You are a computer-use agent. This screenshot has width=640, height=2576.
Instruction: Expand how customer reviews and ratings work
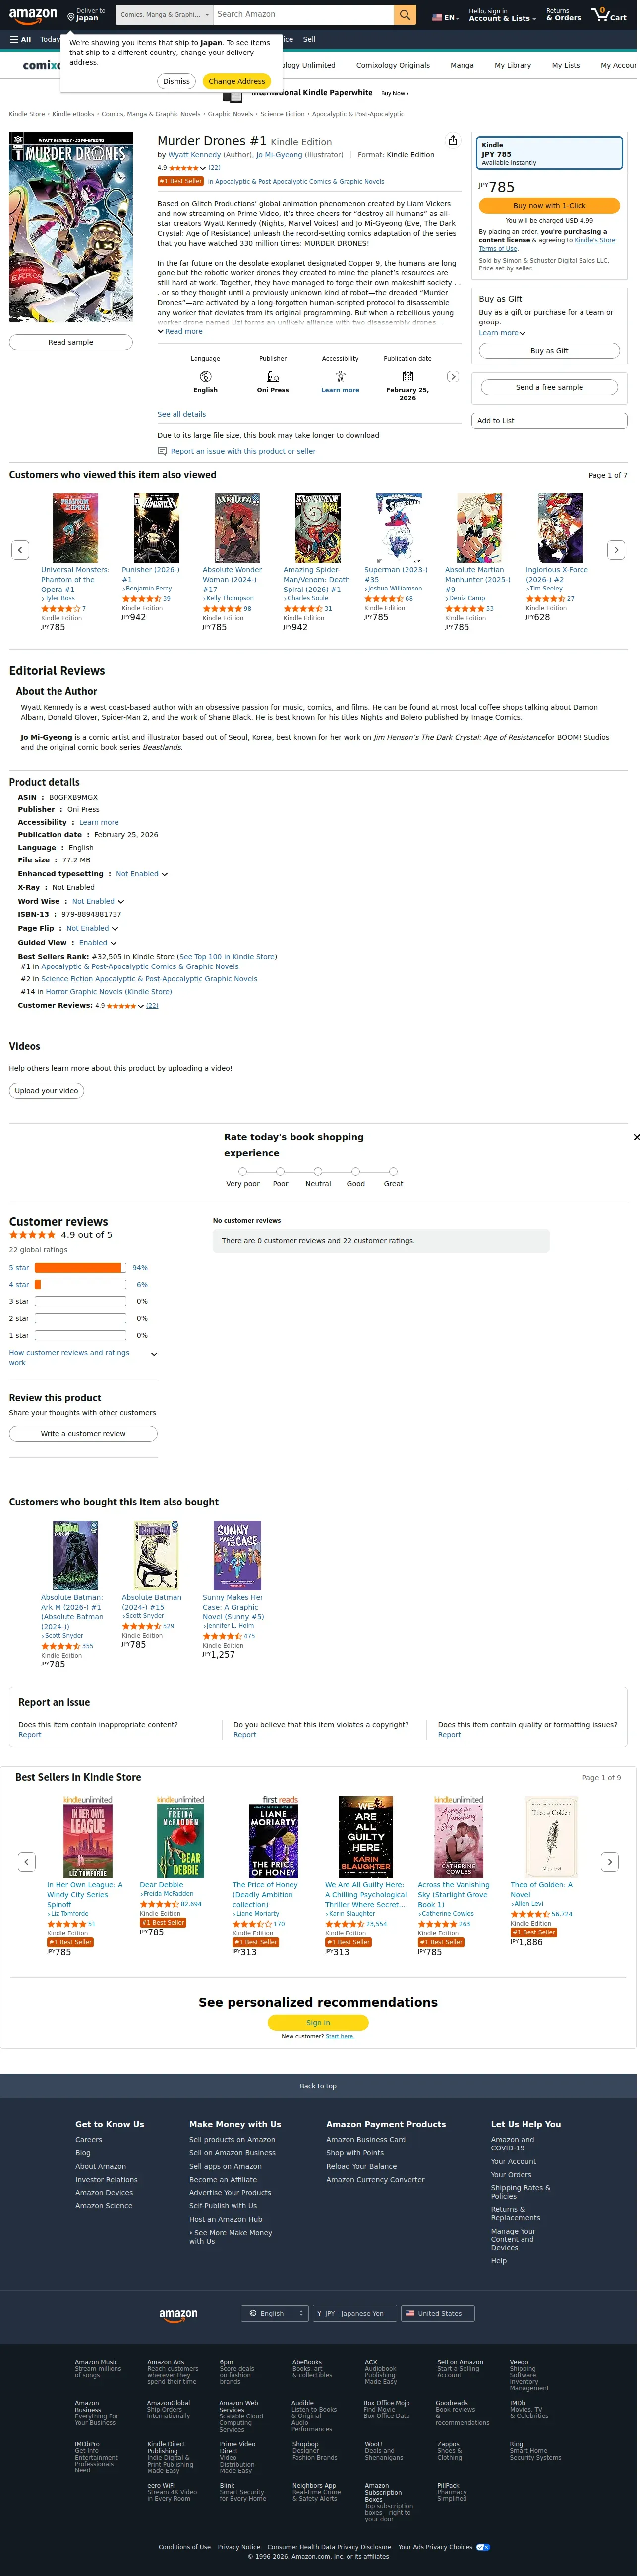(82, 1357)
